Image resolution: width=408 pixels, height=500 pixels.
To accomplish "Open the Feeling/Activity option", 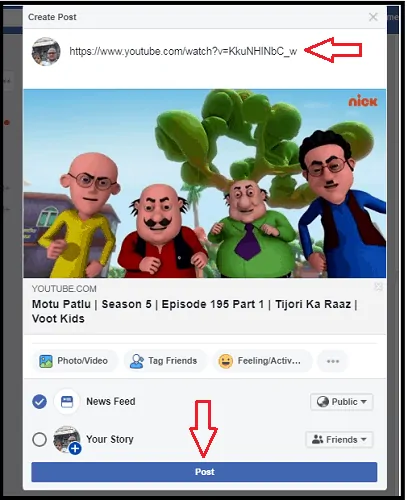I will coord(262,361).
